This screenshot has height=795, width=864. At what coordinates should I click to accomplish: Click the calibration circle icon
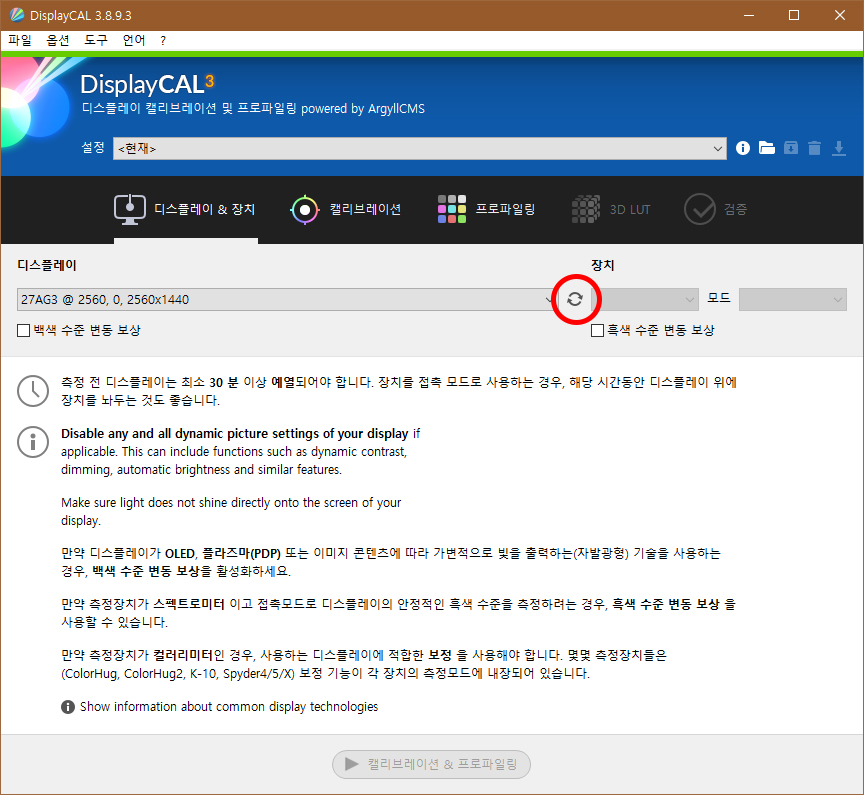[305, 210]
